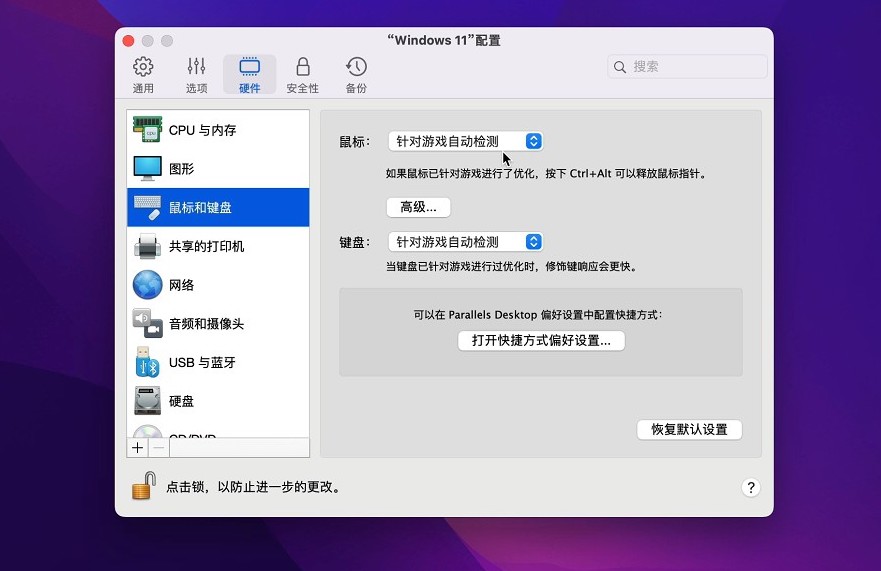Switch to the 选项 options tab
881x571 pixels.
coord(196,75)
